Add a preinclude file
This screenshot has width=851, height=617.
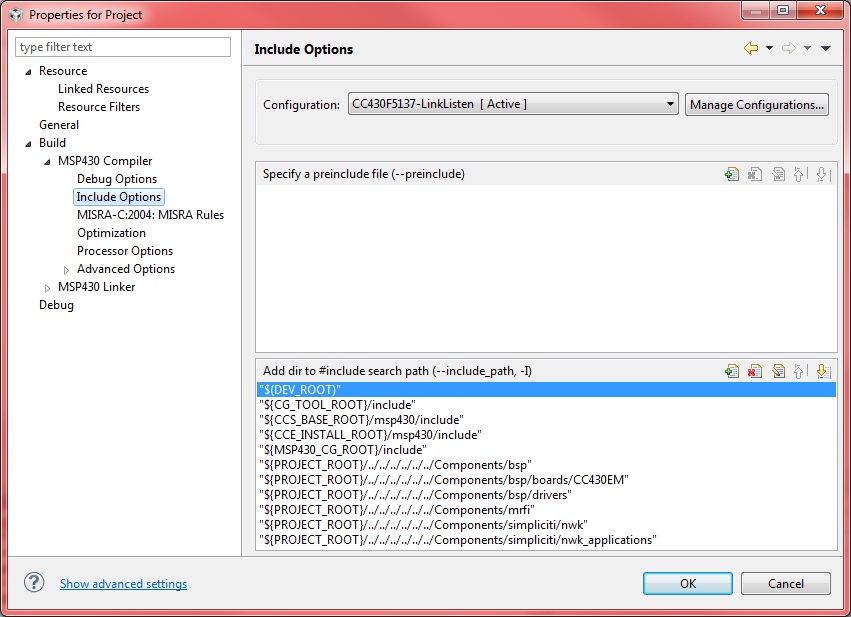click(731, 174)
